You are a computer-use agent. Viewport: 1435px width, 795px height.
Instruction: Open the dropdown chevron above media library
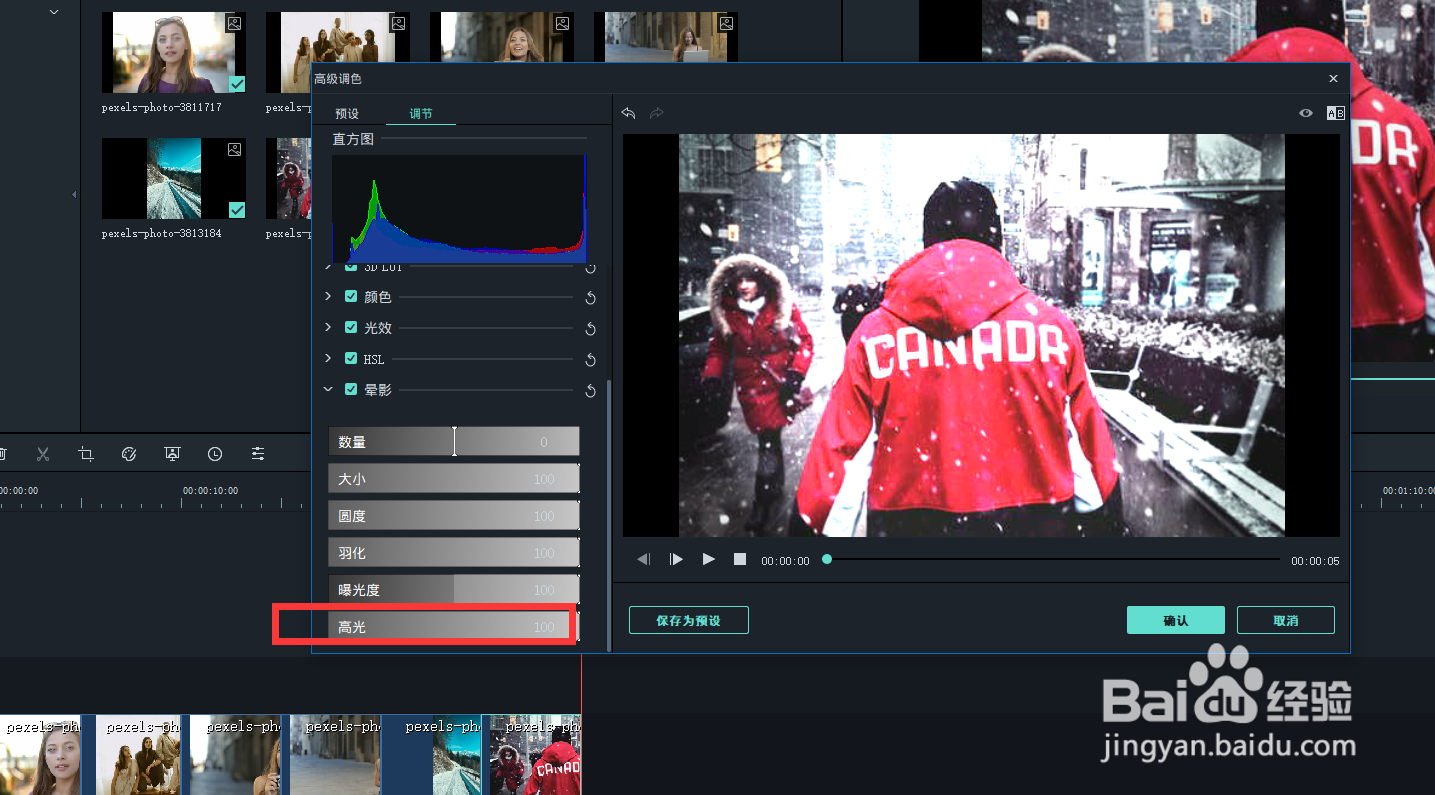(54, 12)
